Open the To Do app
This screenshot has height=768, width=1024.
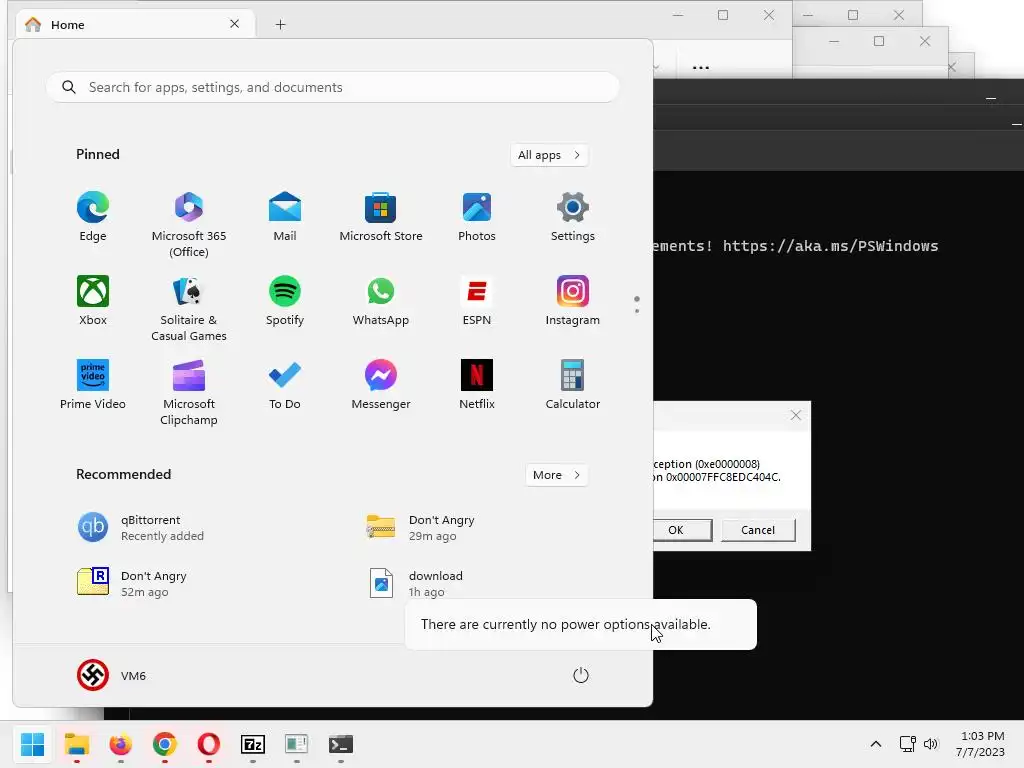(x=285, y=385)
